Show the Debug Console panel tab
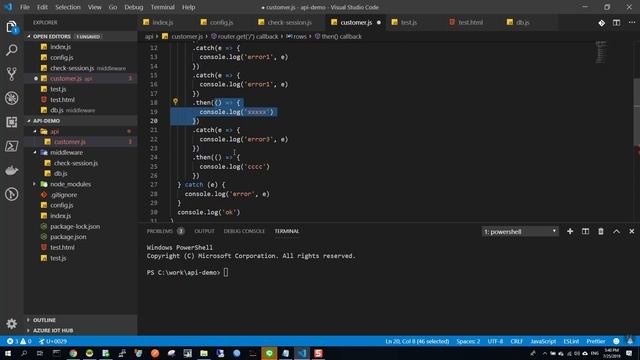Image resolution: width=640 pixels, height=360 pixels. pyautogui.click(x=244, y=231)
